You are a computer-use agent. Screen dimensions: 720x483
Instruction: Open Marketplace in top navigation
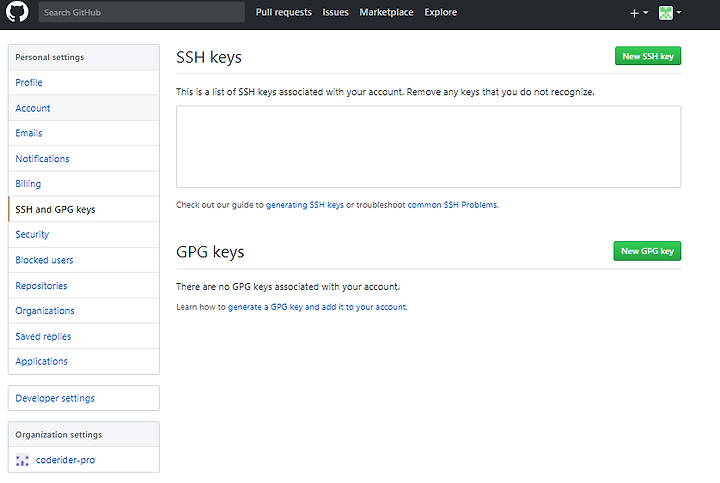tap(386, 12)
